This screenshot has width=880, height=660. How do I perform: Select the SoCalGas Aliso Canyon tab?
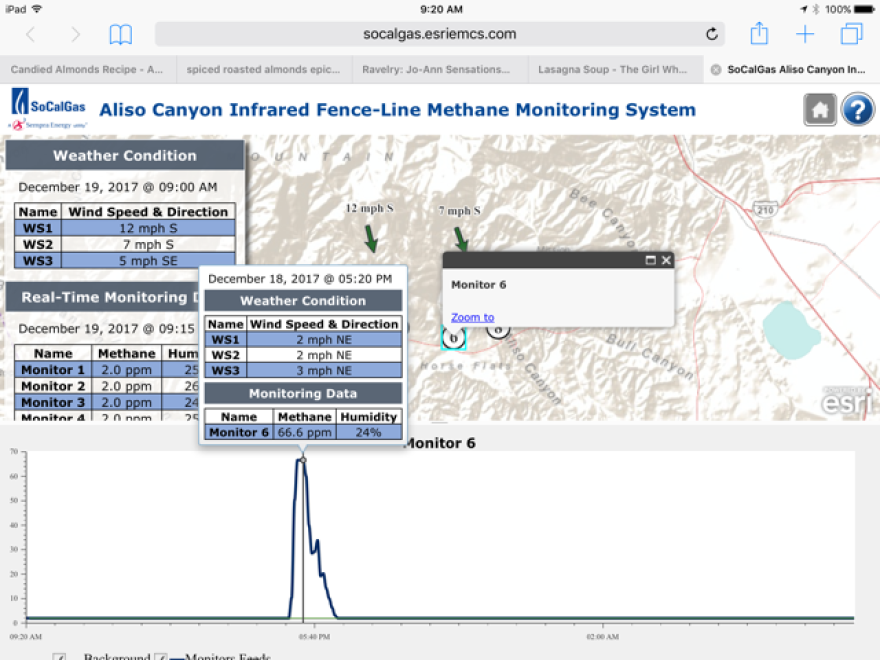(792, 70)
